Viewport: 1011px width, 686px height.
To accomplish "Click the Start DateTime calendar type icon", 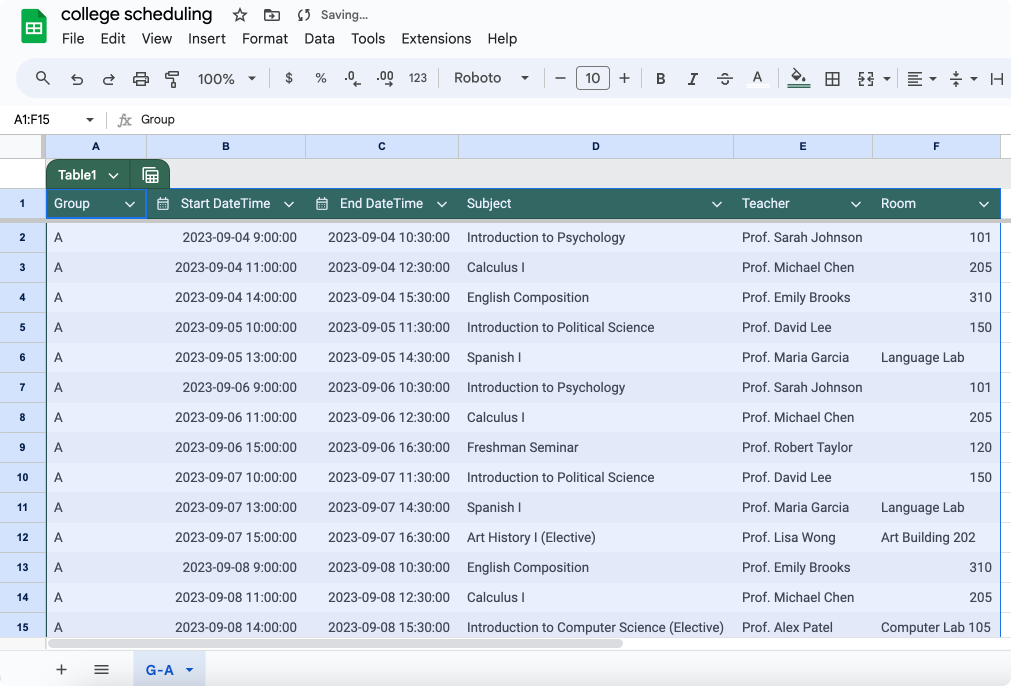I will pos(163,204).
